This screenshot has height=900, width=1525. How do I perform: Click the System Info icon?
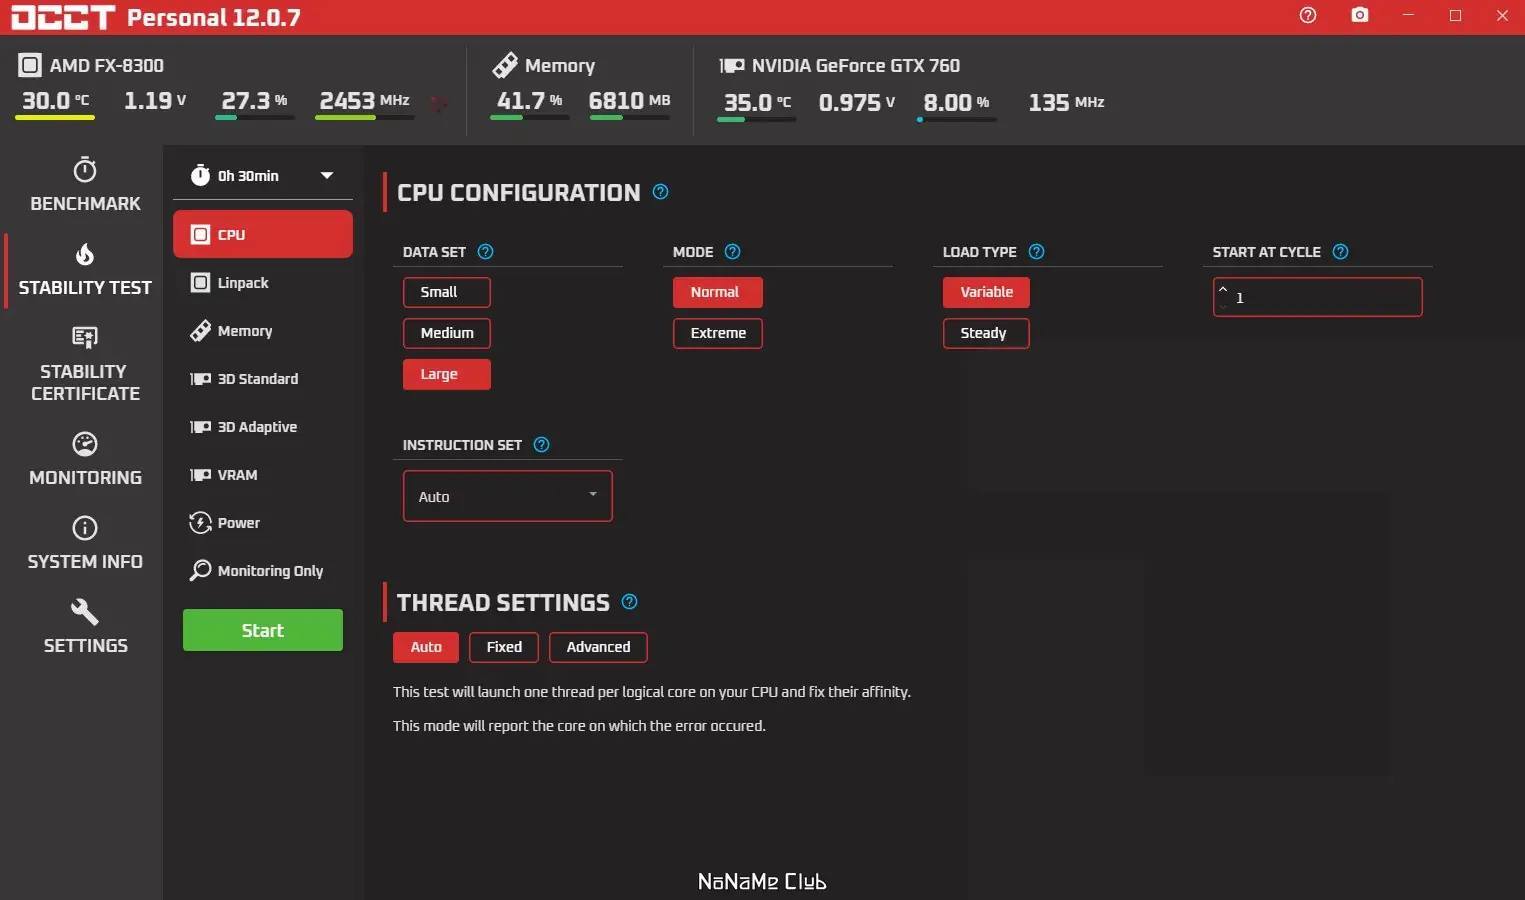tap(85, 528)
